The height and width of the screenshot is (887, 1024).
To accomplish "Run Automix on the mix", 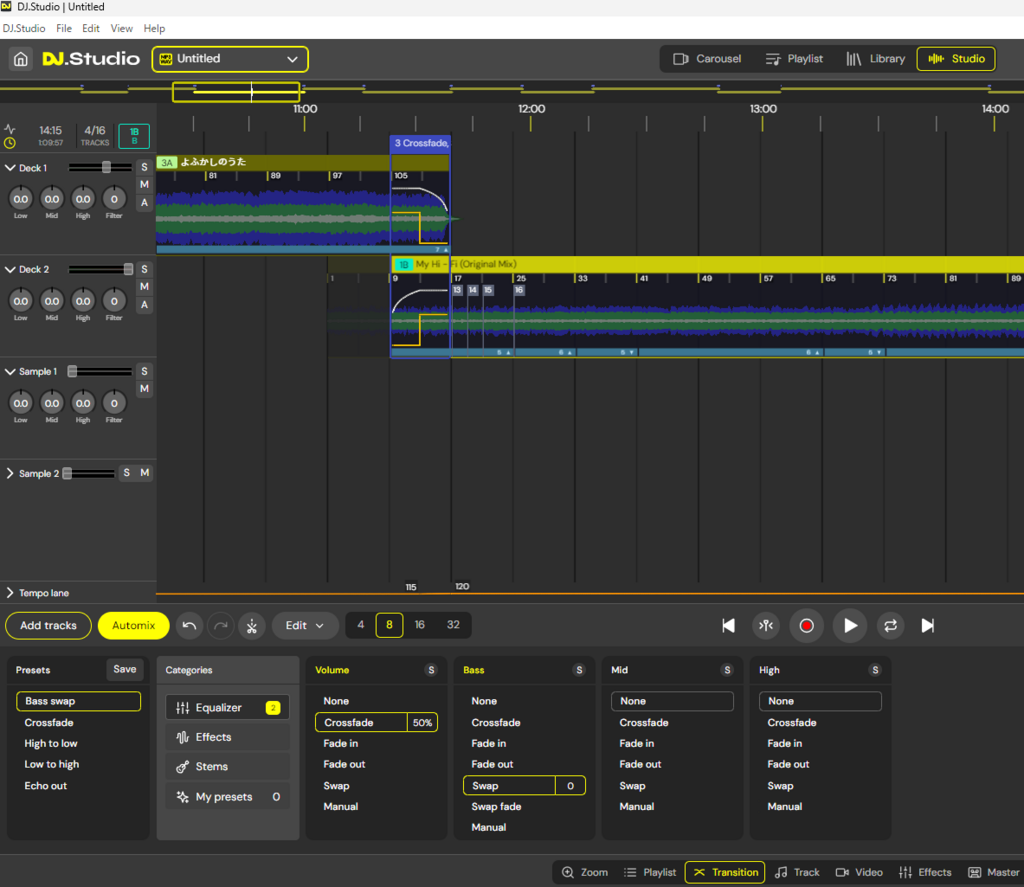I will coord(133,626).
